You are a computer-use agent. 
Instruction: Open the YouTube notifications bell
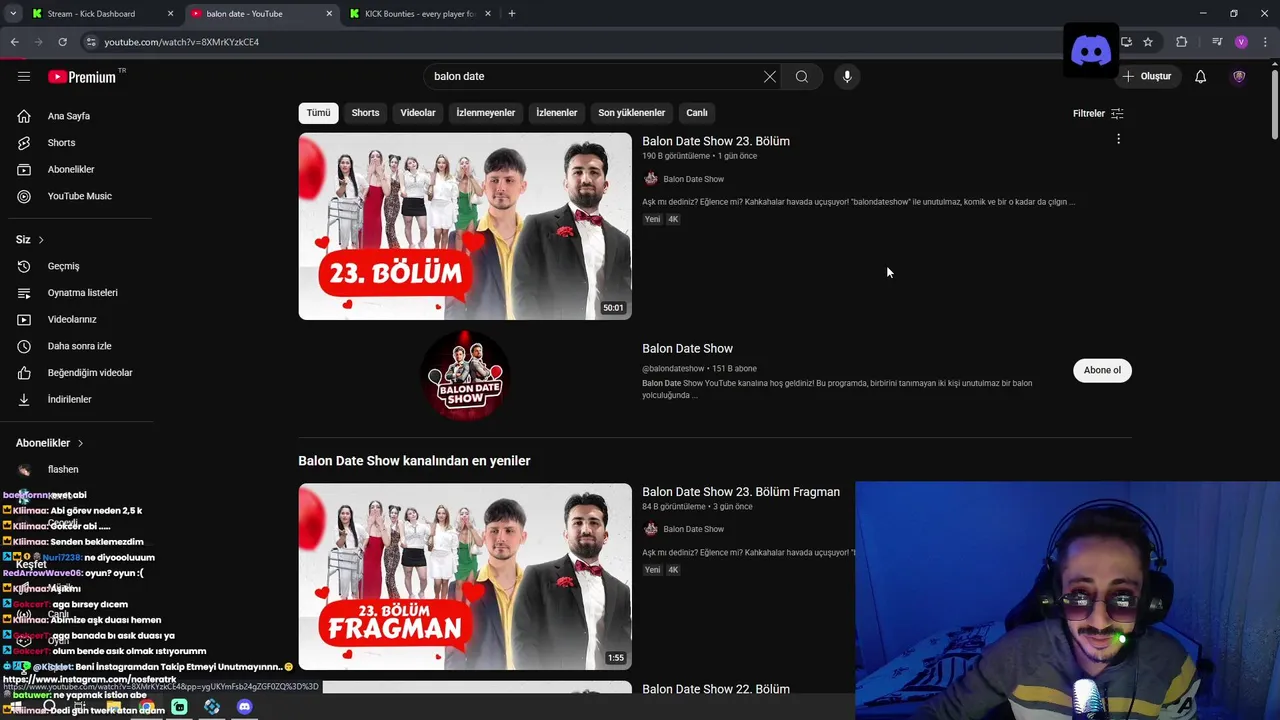[1201, 76]
